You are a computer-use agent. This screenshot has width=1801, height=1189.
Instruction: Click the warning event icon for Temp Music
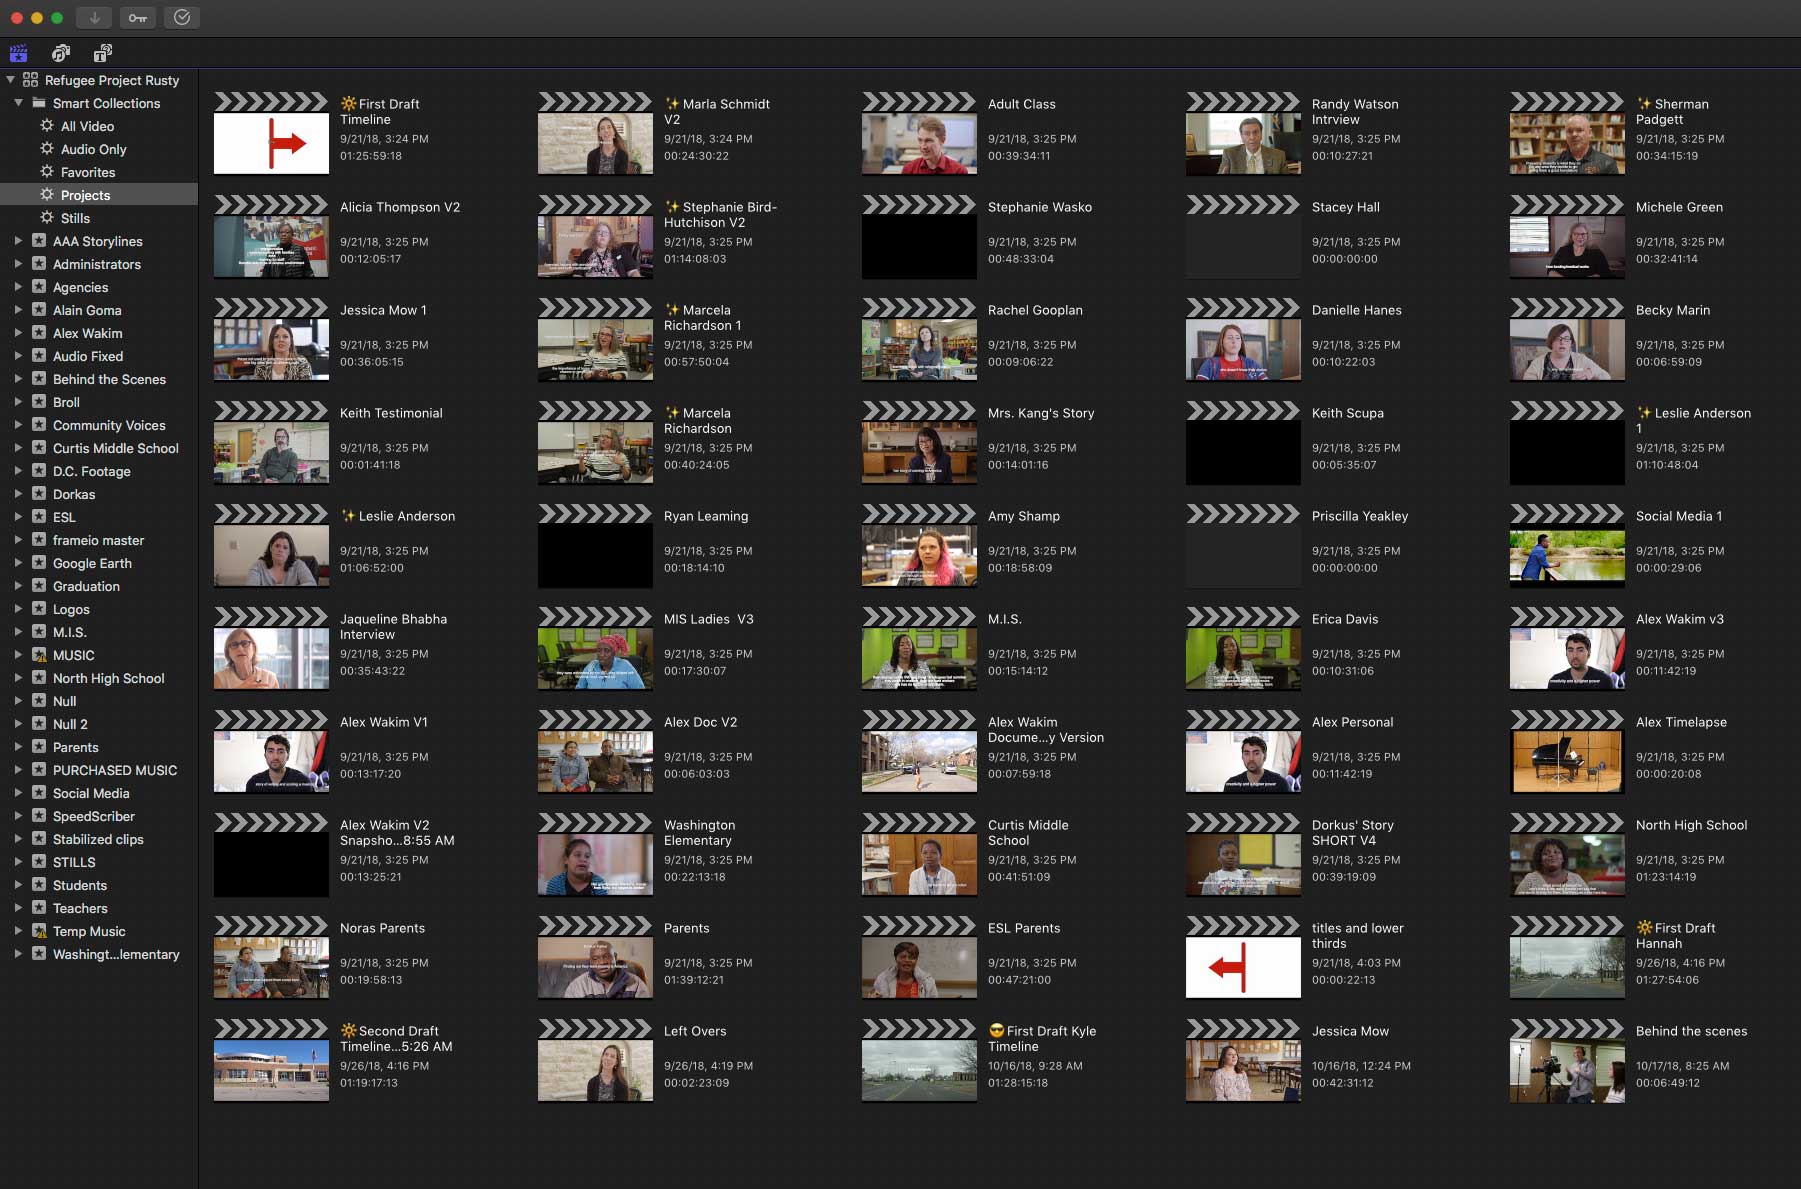click(39, 931)
